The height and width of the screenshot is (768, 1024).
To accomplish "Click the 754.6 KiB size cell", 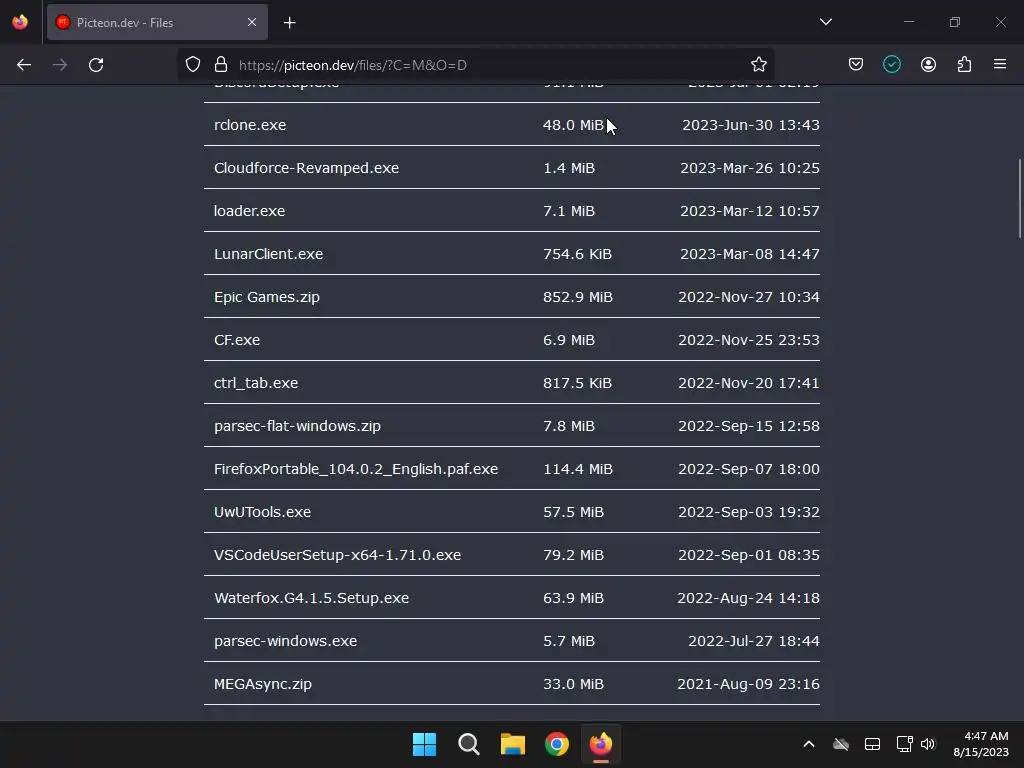I will tap(577, 254).
